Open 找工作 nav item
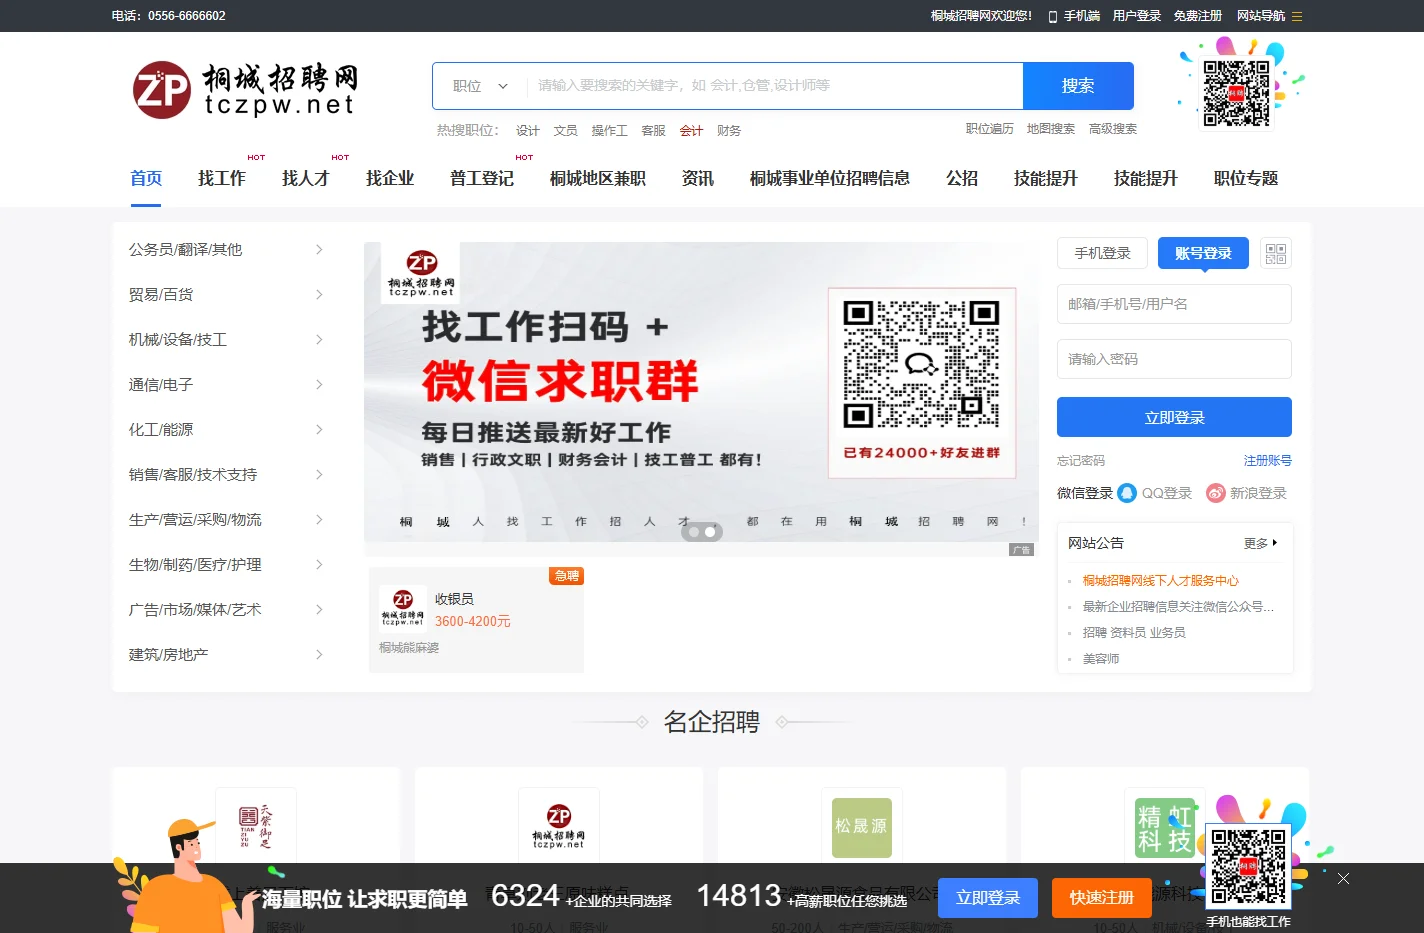Screen dimensions: 1424x933 (222, 178)
